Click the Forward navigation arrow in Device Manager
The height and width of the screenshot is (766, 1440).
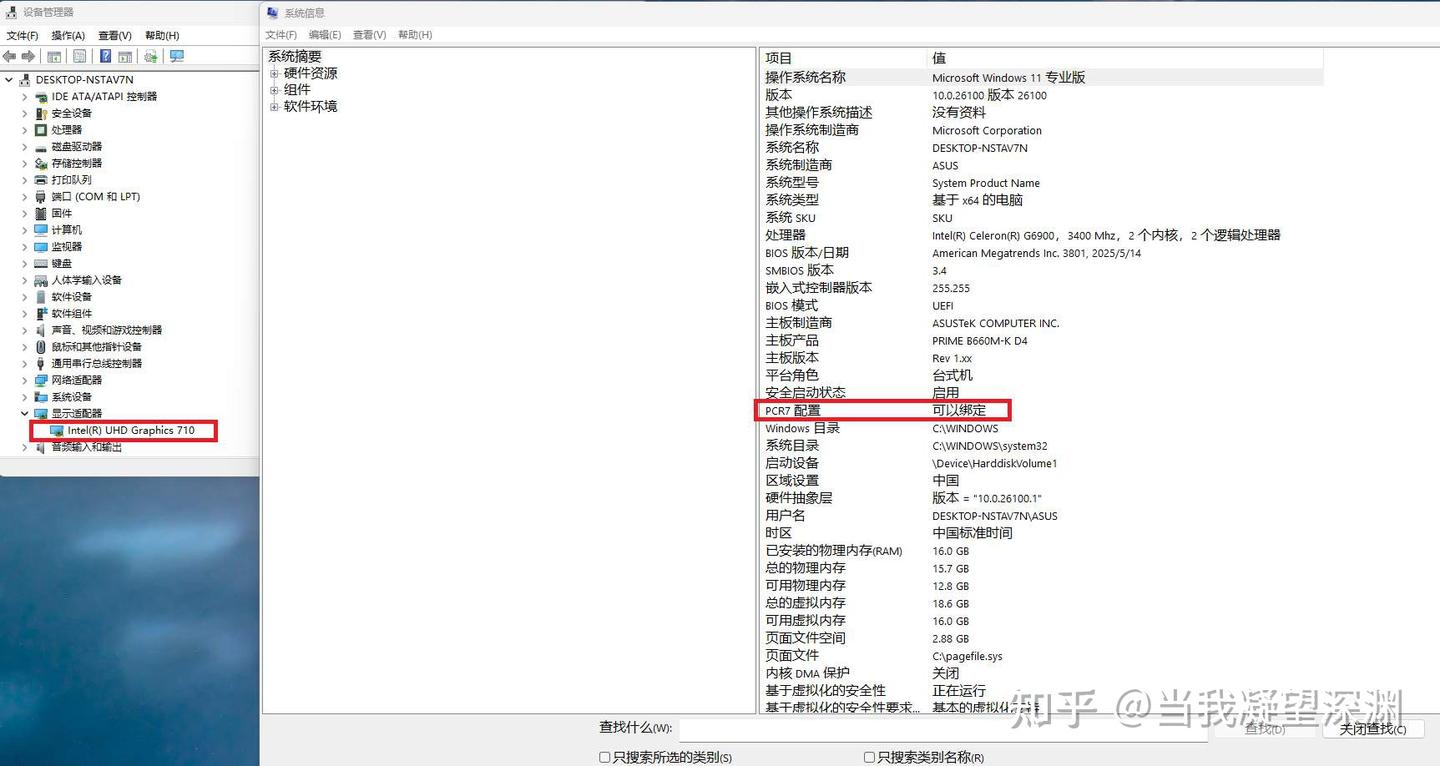pyautogui.click(x=28, y=56)
